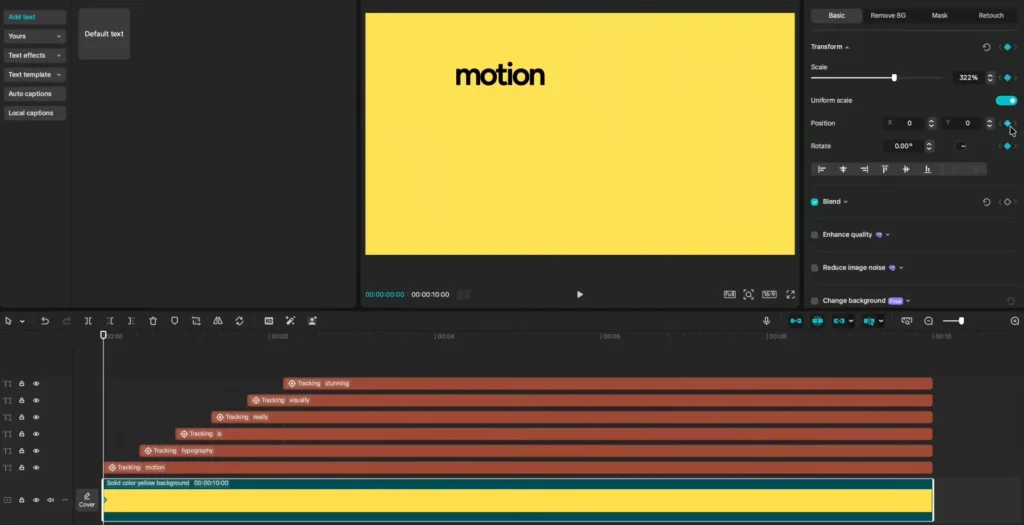This screenshot has height=525, width=1024.
Task: Click the Scale slider handle
Action: pyautogui.click(x=894, y=78)
